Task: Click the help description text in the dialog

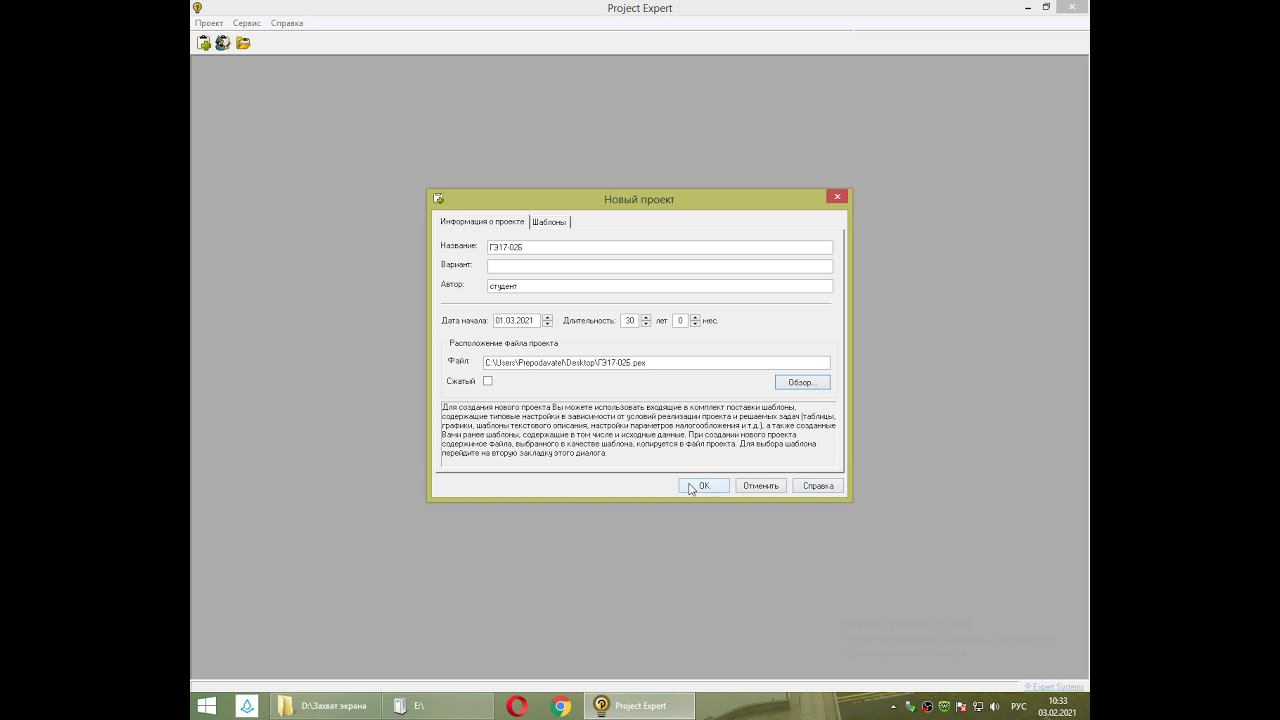Action: coord(638,430)
